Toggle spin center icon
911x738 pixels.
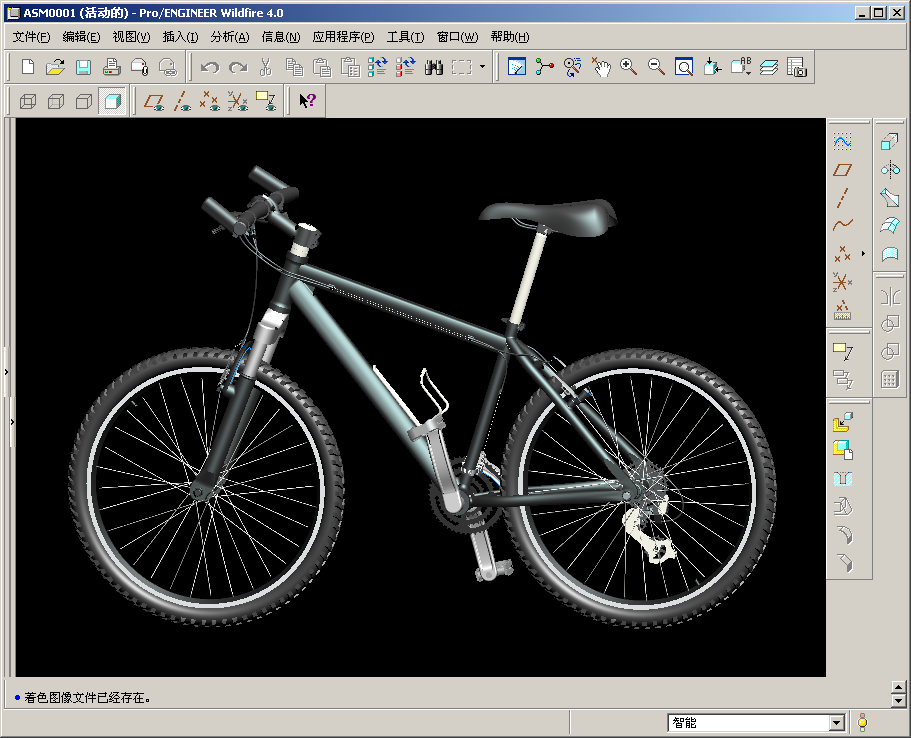point(544,67)
